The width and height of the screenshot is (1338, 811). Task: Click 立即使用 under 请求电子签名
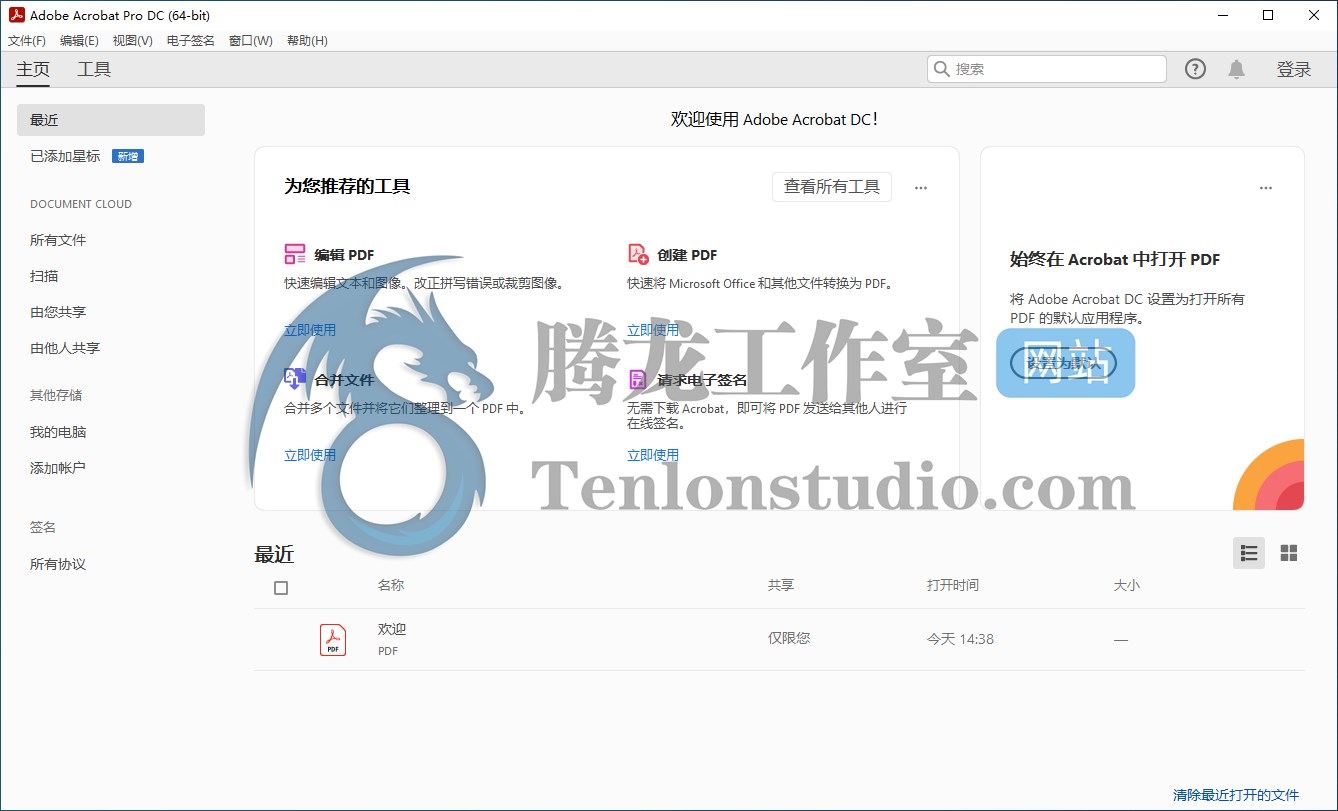click(653, 455)
